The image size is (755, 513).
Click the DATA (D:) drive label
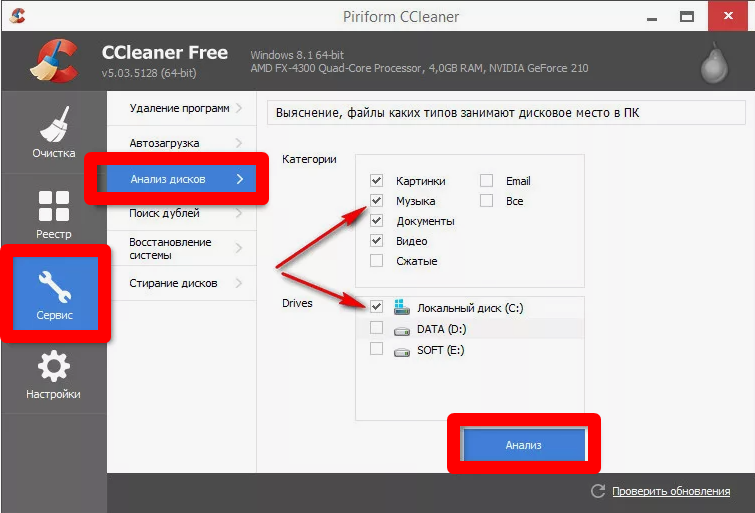442,329
